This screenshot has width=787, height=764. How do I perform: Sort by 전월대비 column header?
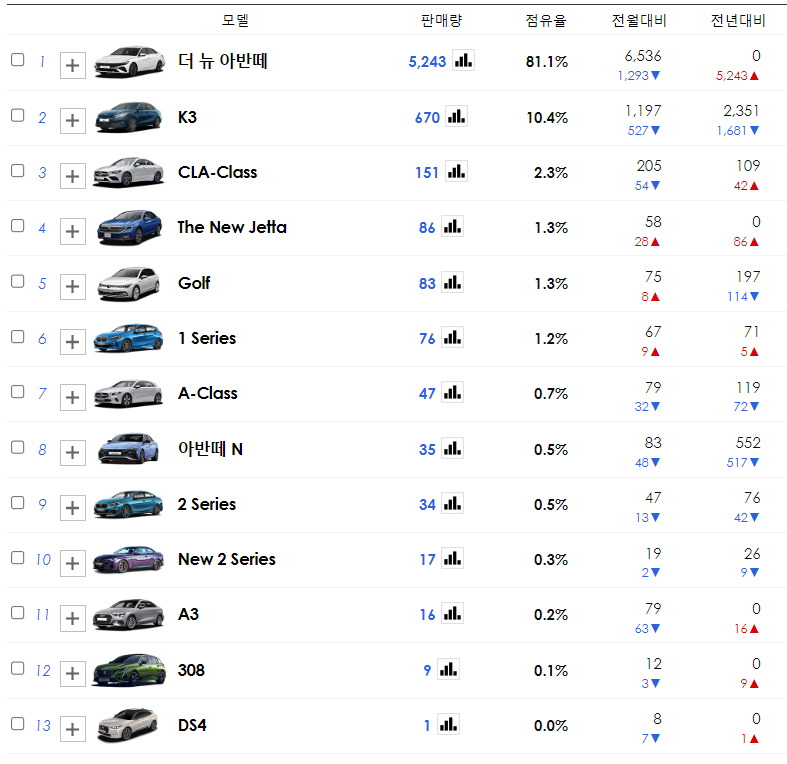coord(638,20)
